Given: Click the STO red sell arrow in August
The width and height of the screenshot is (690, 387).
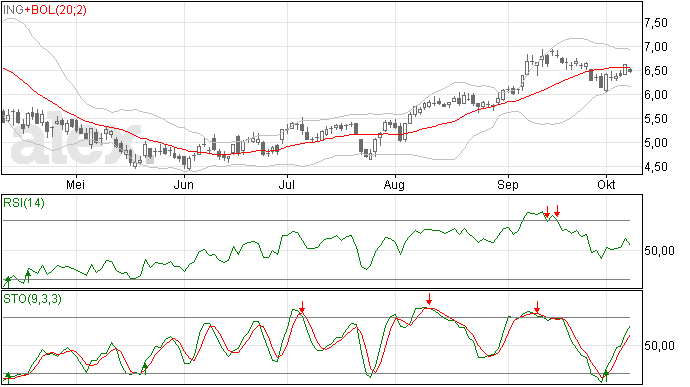Looking at the screenshot, I should [429, 299].
